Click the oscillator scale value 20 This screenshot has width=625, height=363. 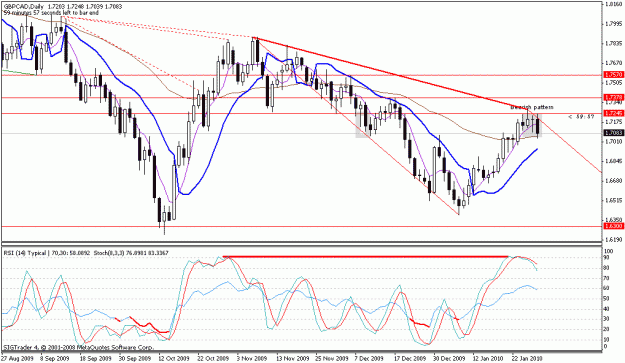(607, 329)
